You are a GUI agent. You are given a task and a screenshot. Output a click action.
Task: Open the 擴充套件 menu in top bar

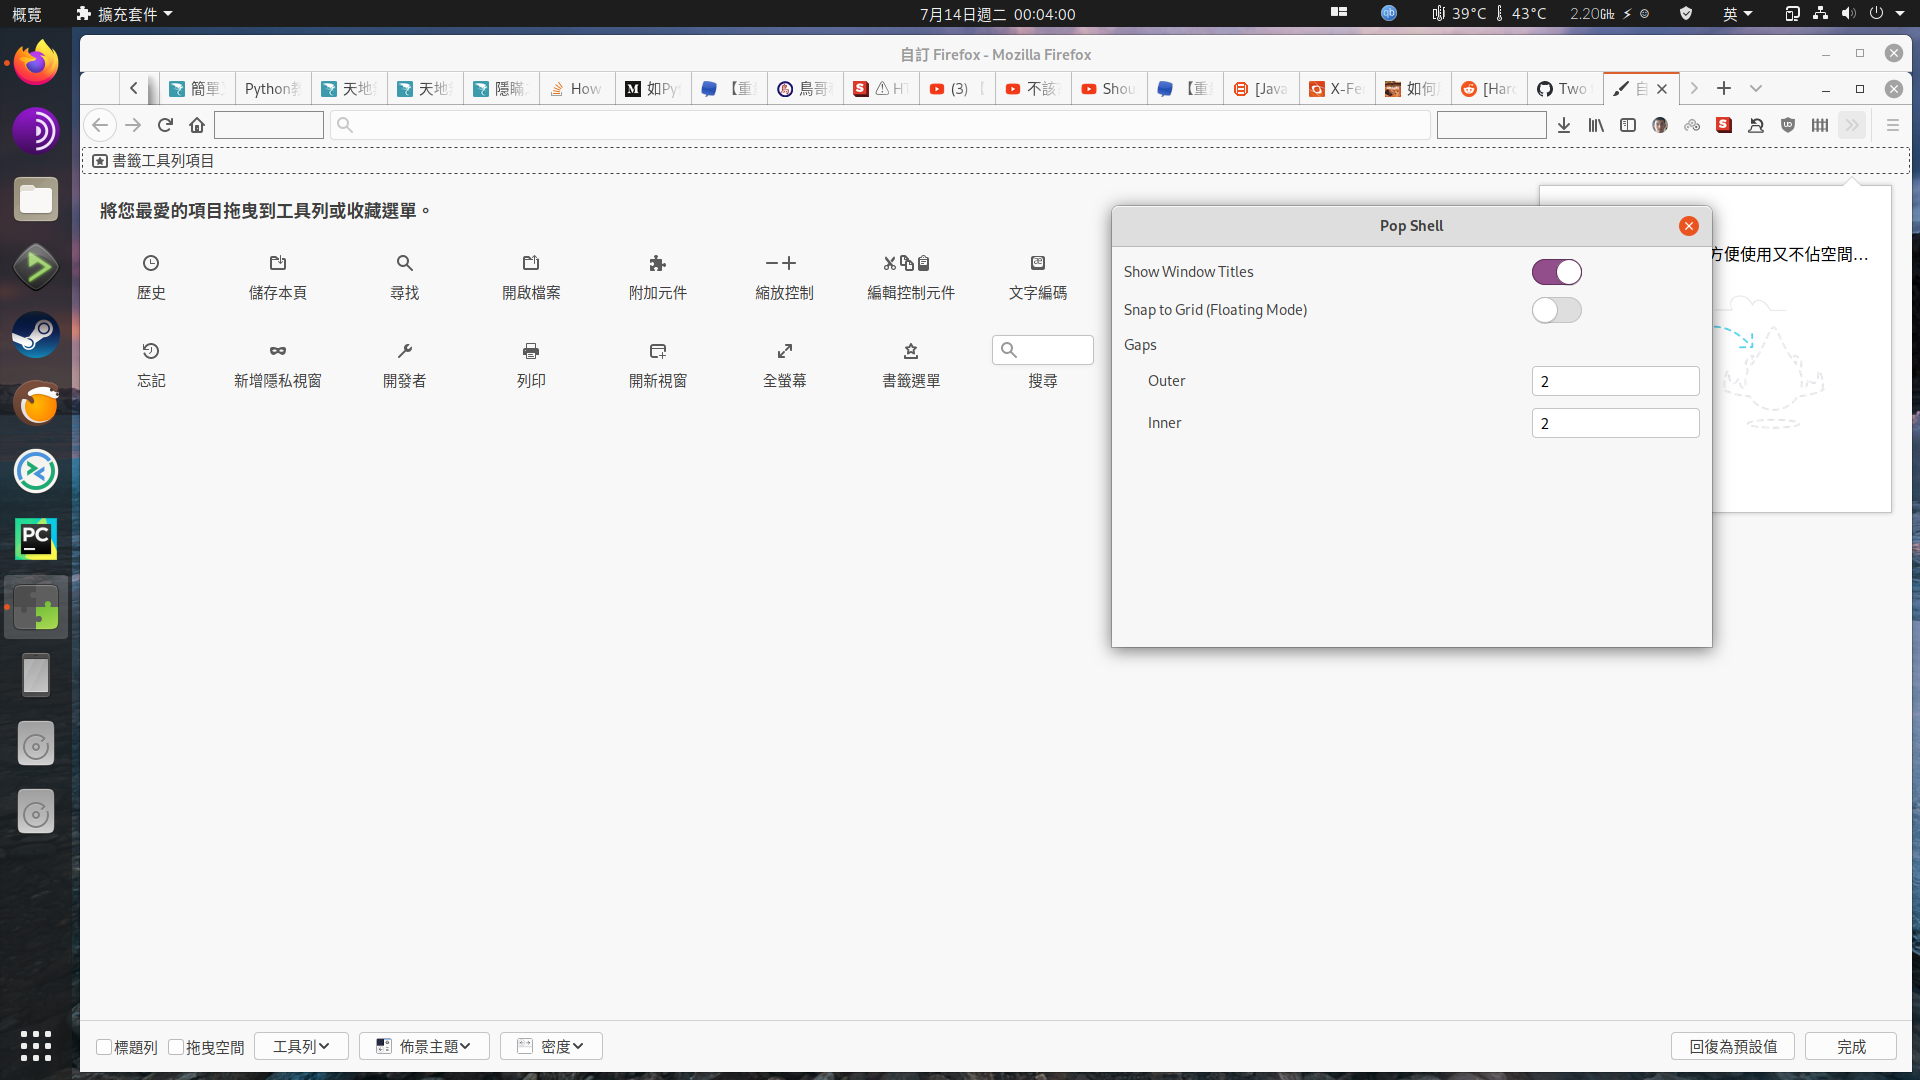[x=125, y=14]
